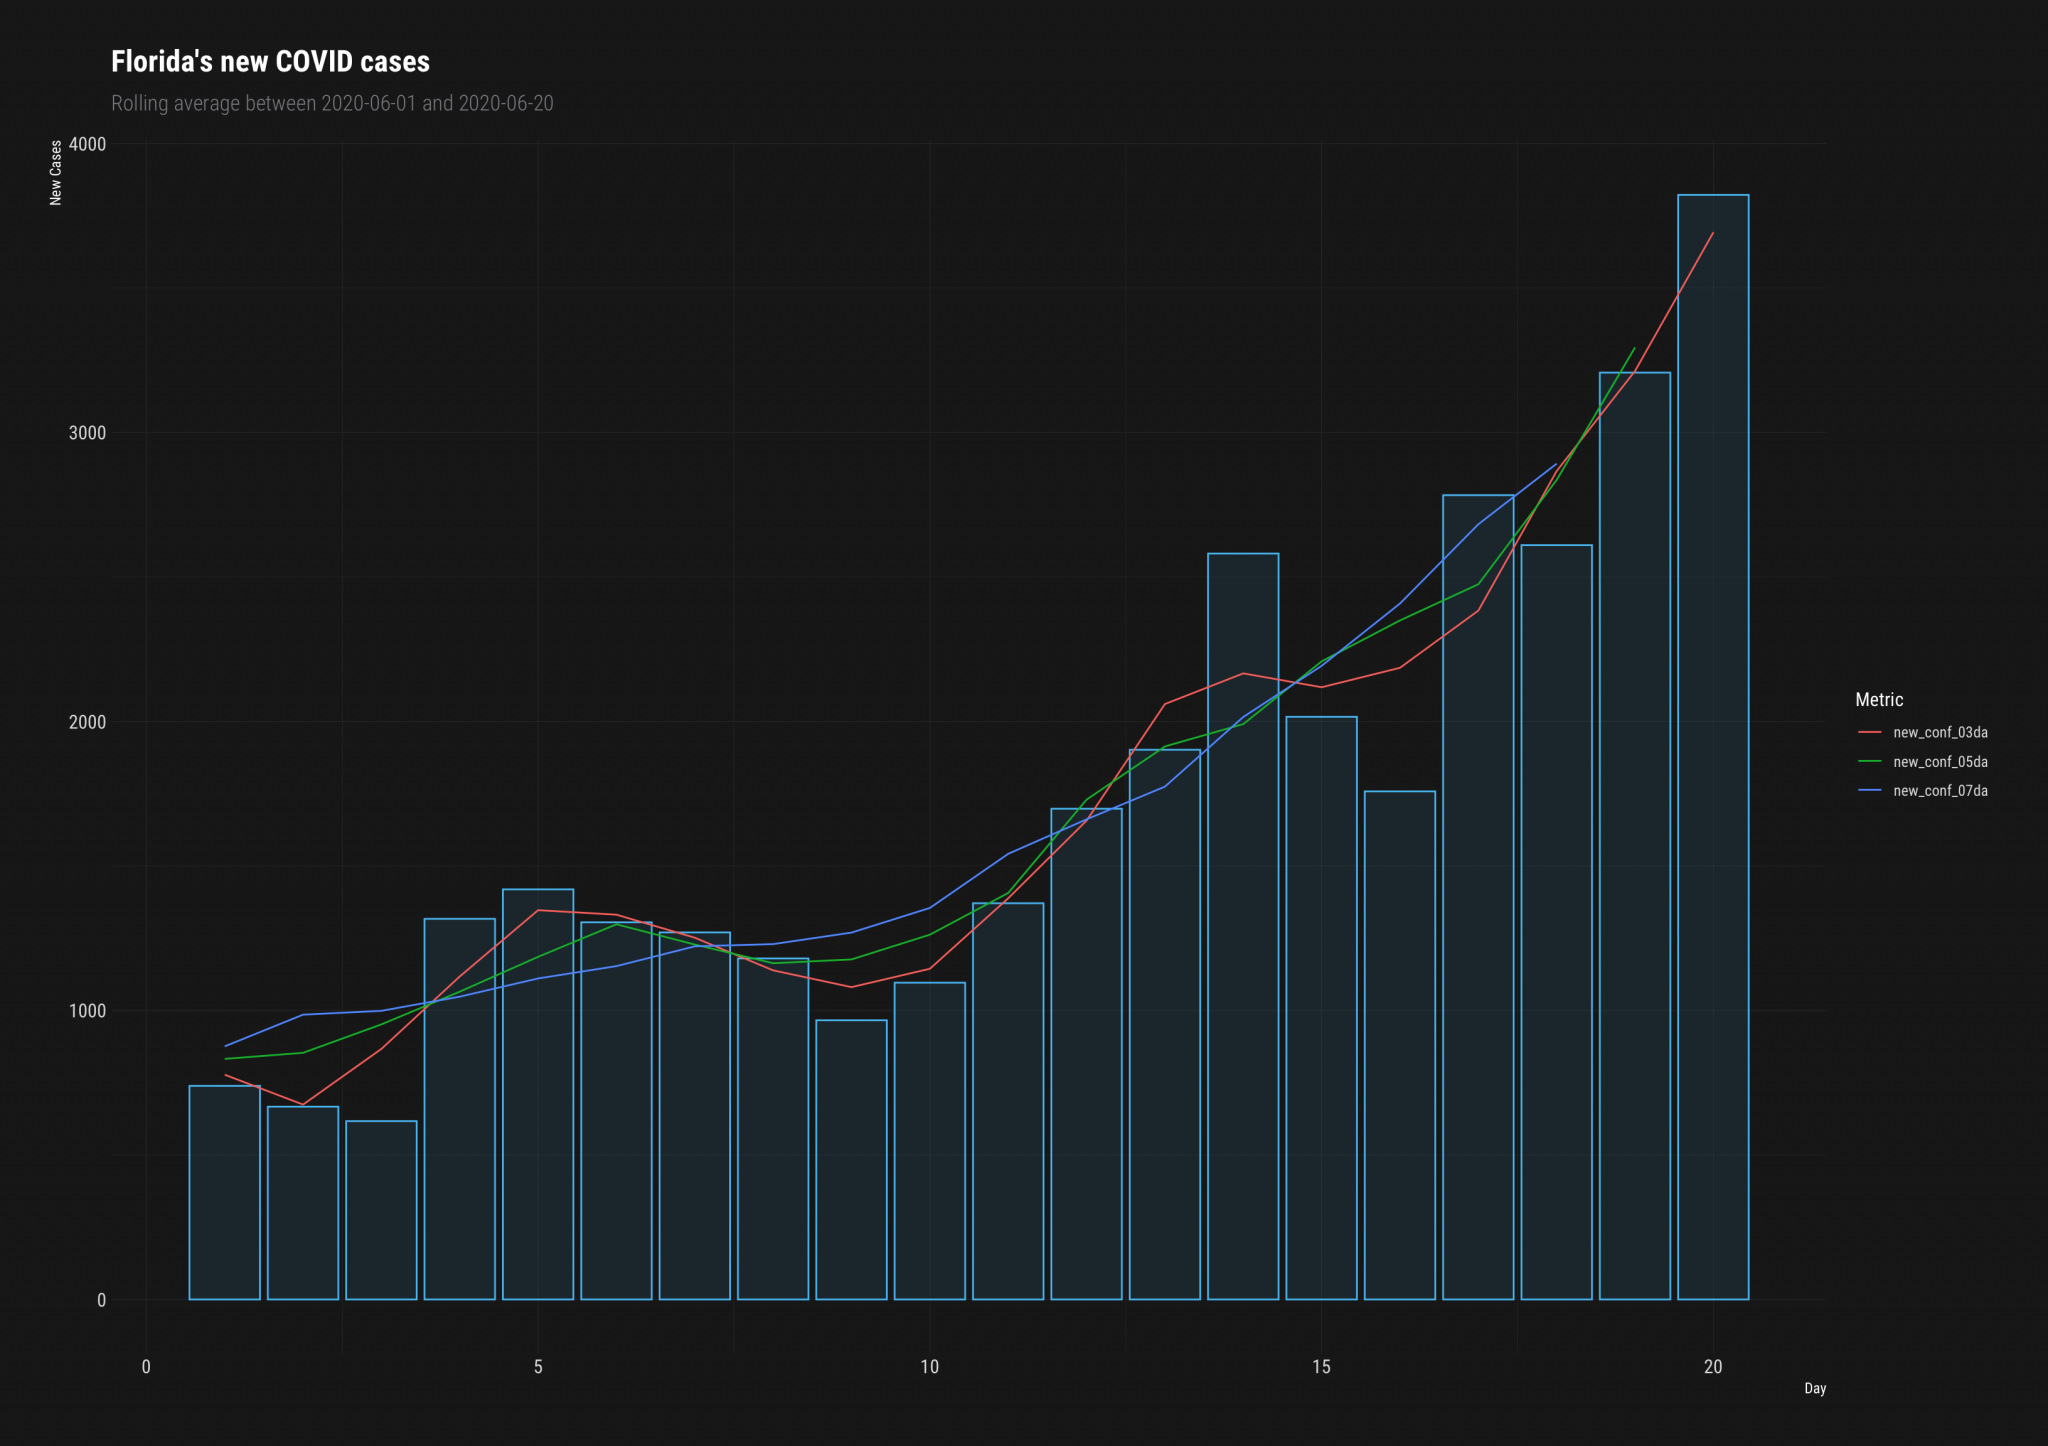Select the new_conf_05da legend label
This screenshot has width=2048, height=1446.
(x=1940, y=762)
